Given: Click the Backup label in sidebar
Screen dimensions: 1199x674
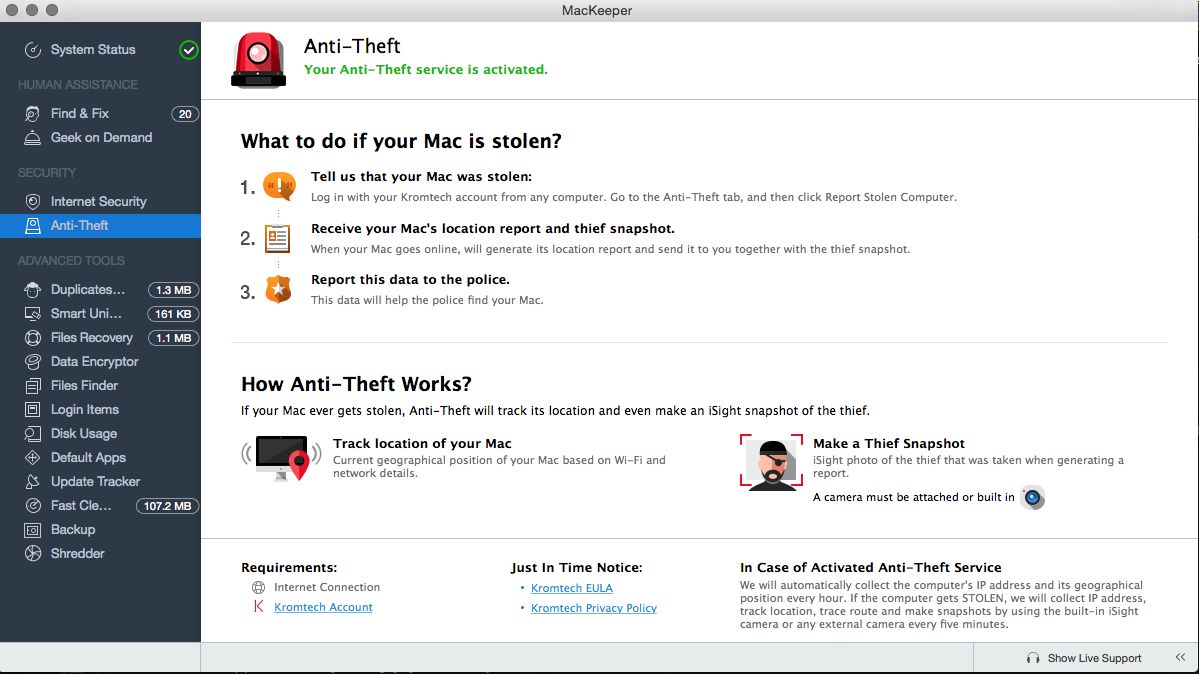Looking at the screenshot, I should [73, 529].
